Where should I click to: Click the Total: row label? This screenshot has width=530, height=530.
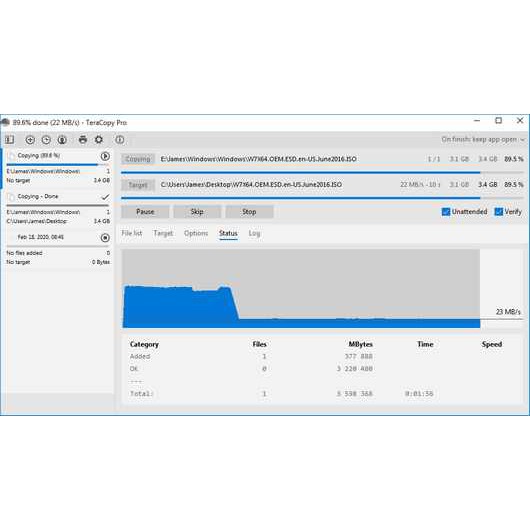142,393
